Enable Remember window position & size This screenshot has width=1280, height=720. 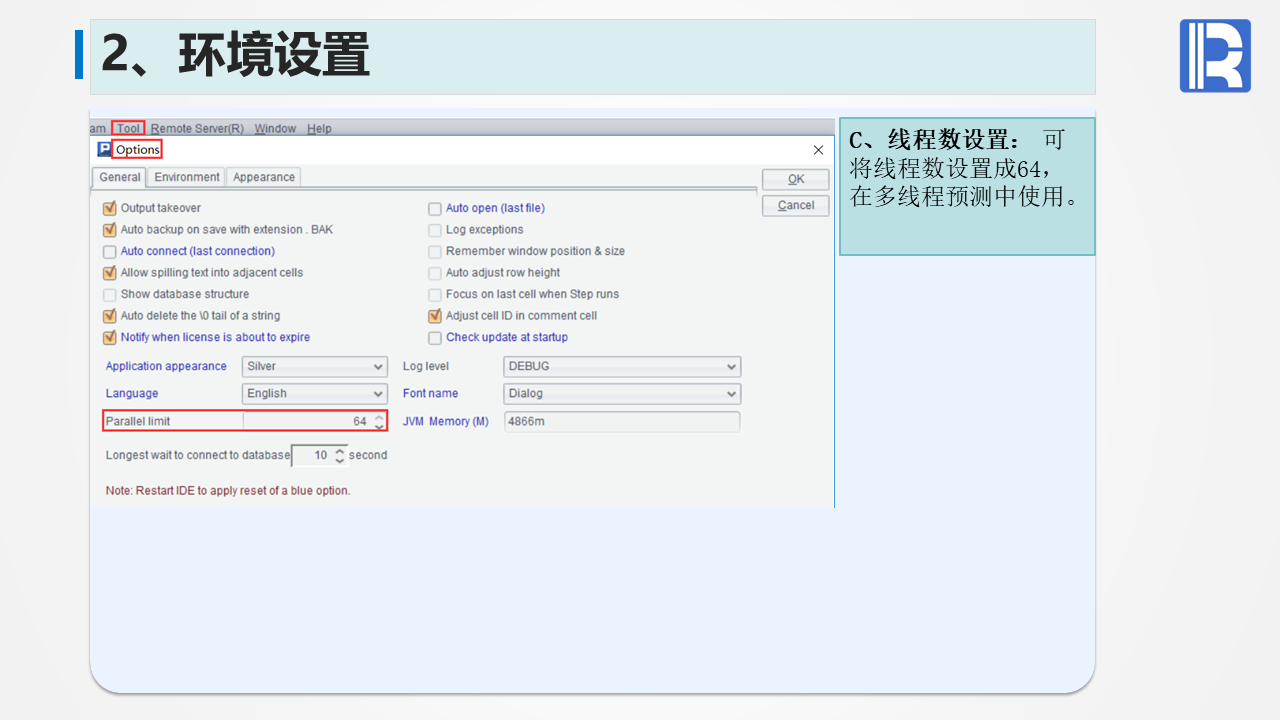pos(435,251)
